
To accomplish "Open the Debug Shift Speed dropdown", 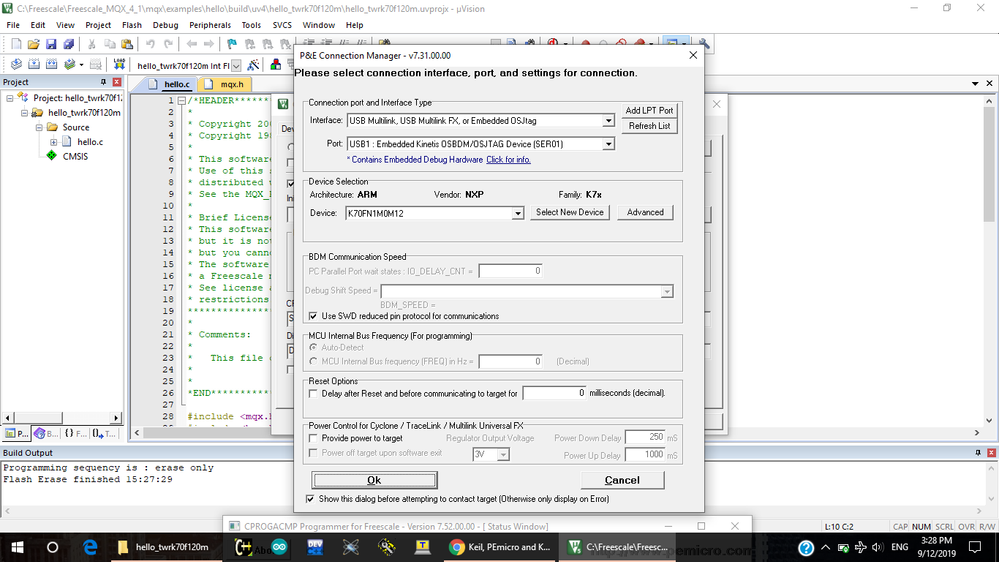I will pos(666,291).
